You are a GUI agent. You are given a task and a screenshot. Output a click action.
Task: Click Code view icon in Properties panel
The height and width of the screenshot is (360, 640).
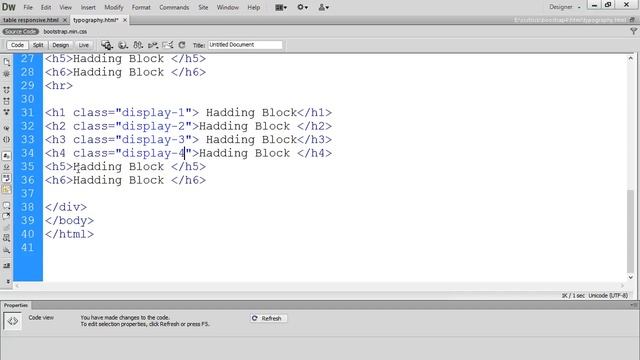[12, 321]
